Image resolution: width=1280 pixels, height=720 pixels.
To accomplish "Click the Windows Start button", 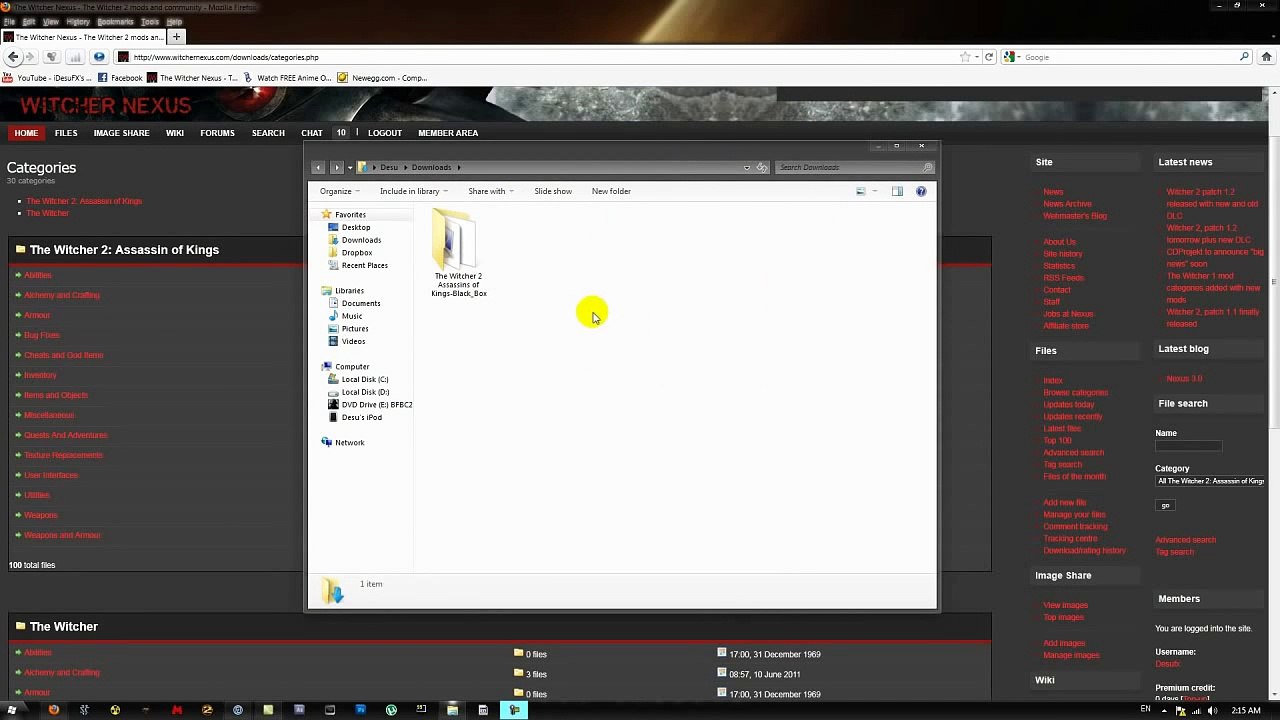I will (x=11, y=710).
